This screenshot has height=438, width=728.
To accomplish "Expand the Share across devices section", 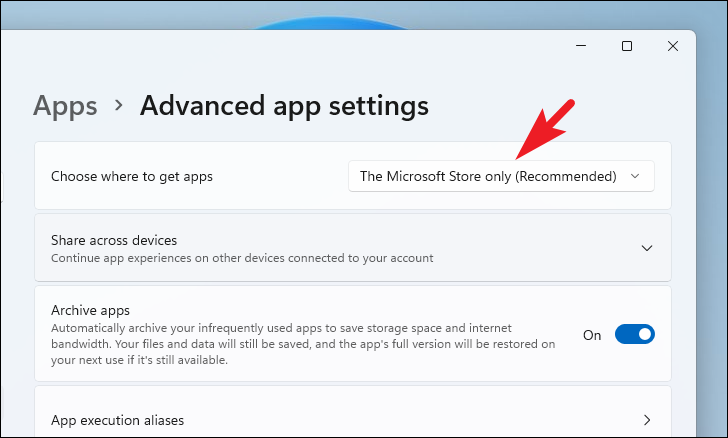I will point(647,248).
